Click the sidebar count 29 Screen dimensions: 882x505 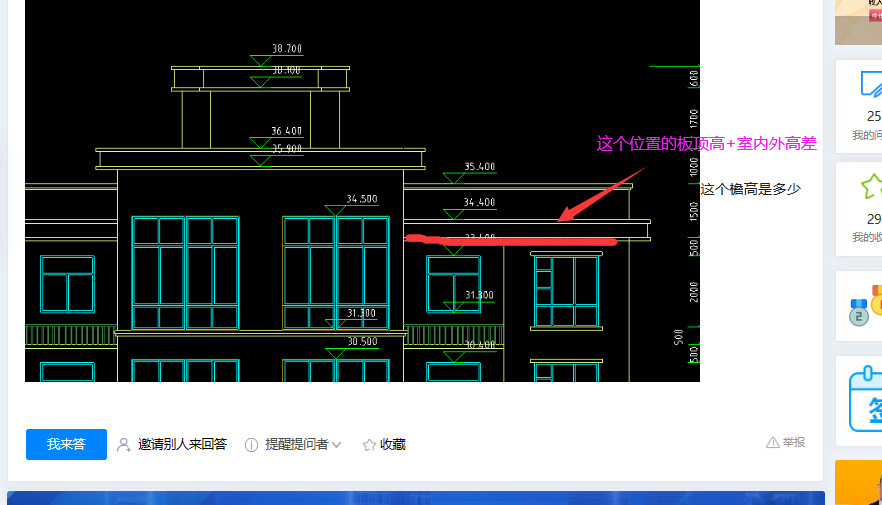click(x=874, y=219)
